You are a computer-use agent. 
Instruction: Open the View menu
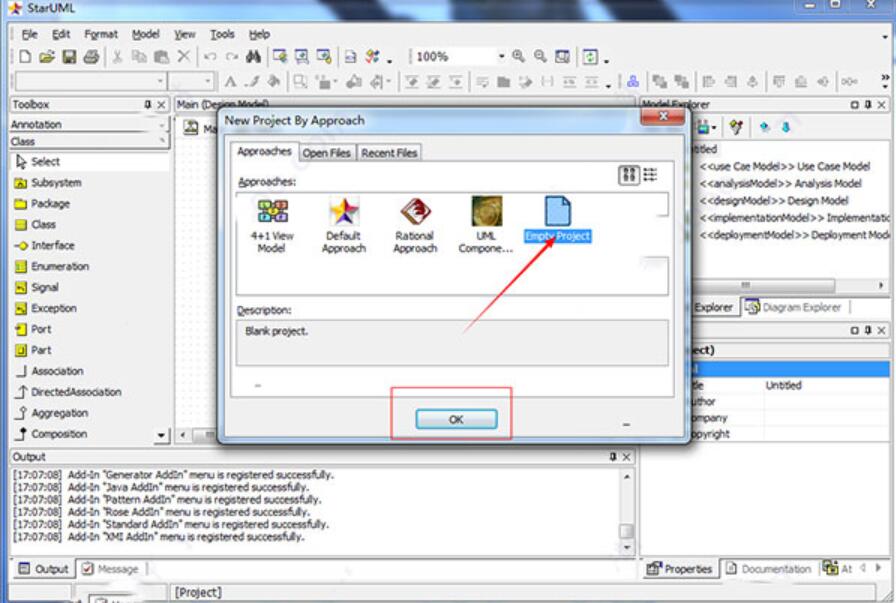tap(185, 34)
